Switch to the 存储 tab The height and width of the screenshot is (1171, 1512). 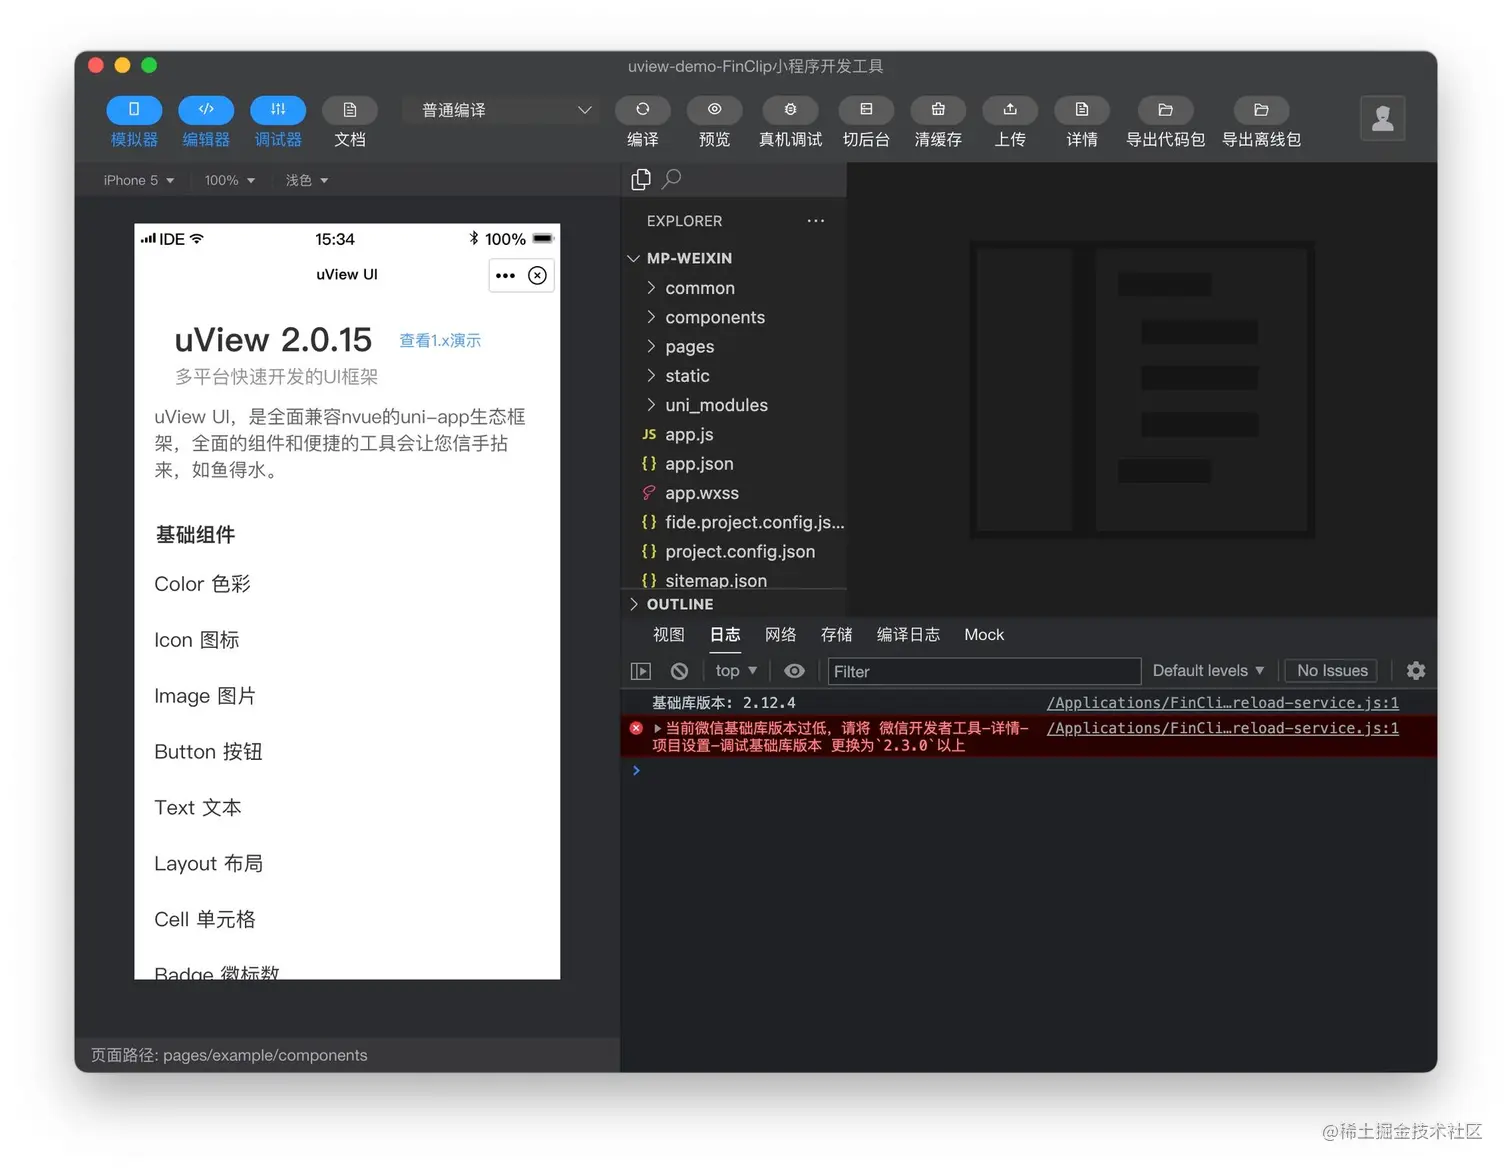coord(837,635)
